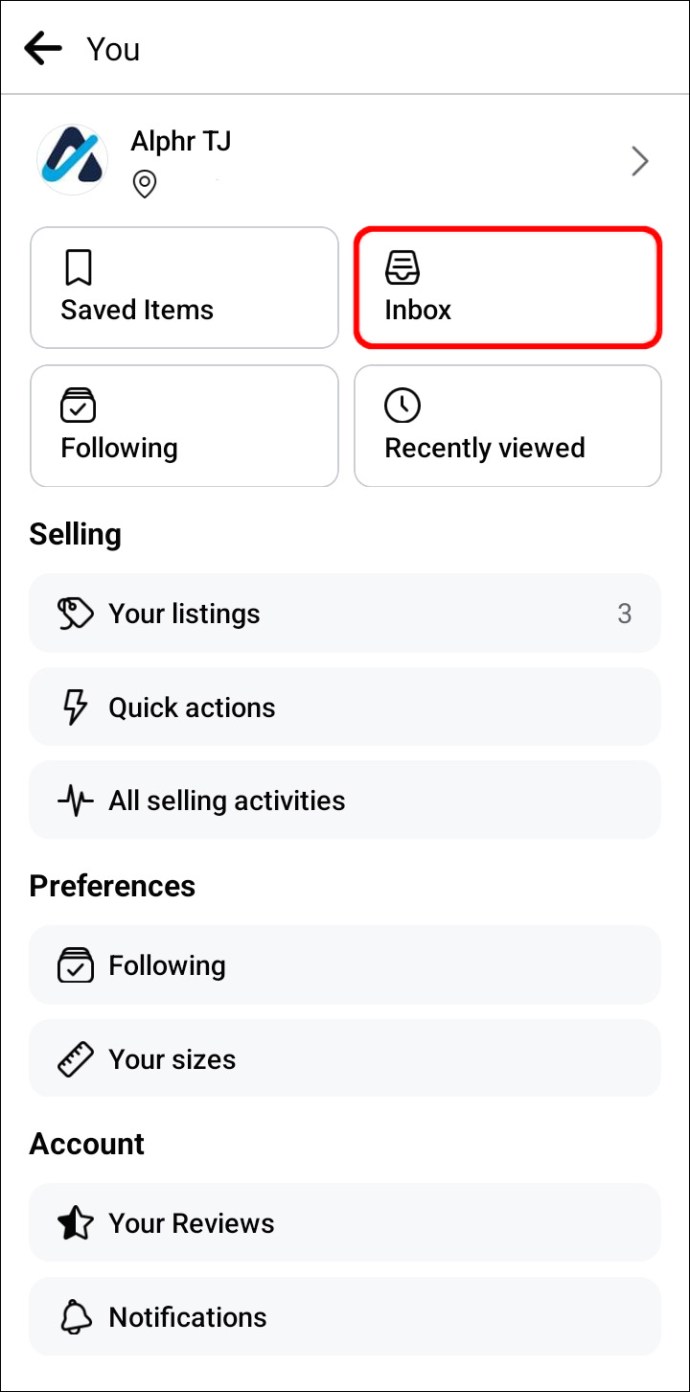Viewport: 690px width, 1392px height.
Task: Tap the price tag icon for listings
Action: point(76,614)
